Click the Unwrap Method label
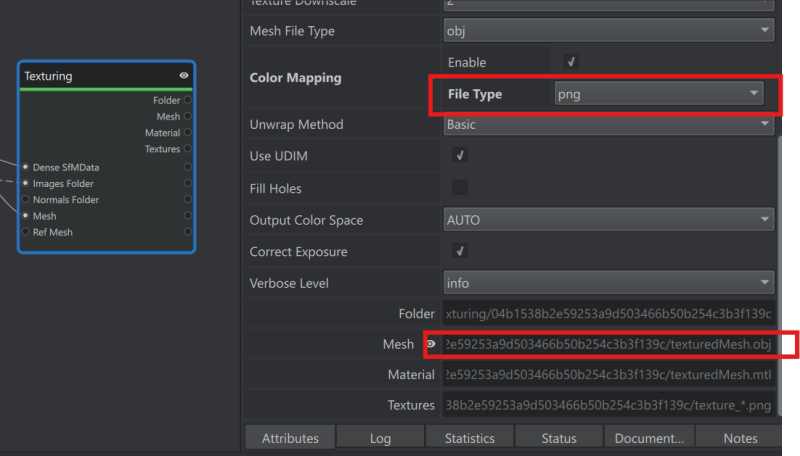This screenshot has width=800, height=456. click(296, 124)
